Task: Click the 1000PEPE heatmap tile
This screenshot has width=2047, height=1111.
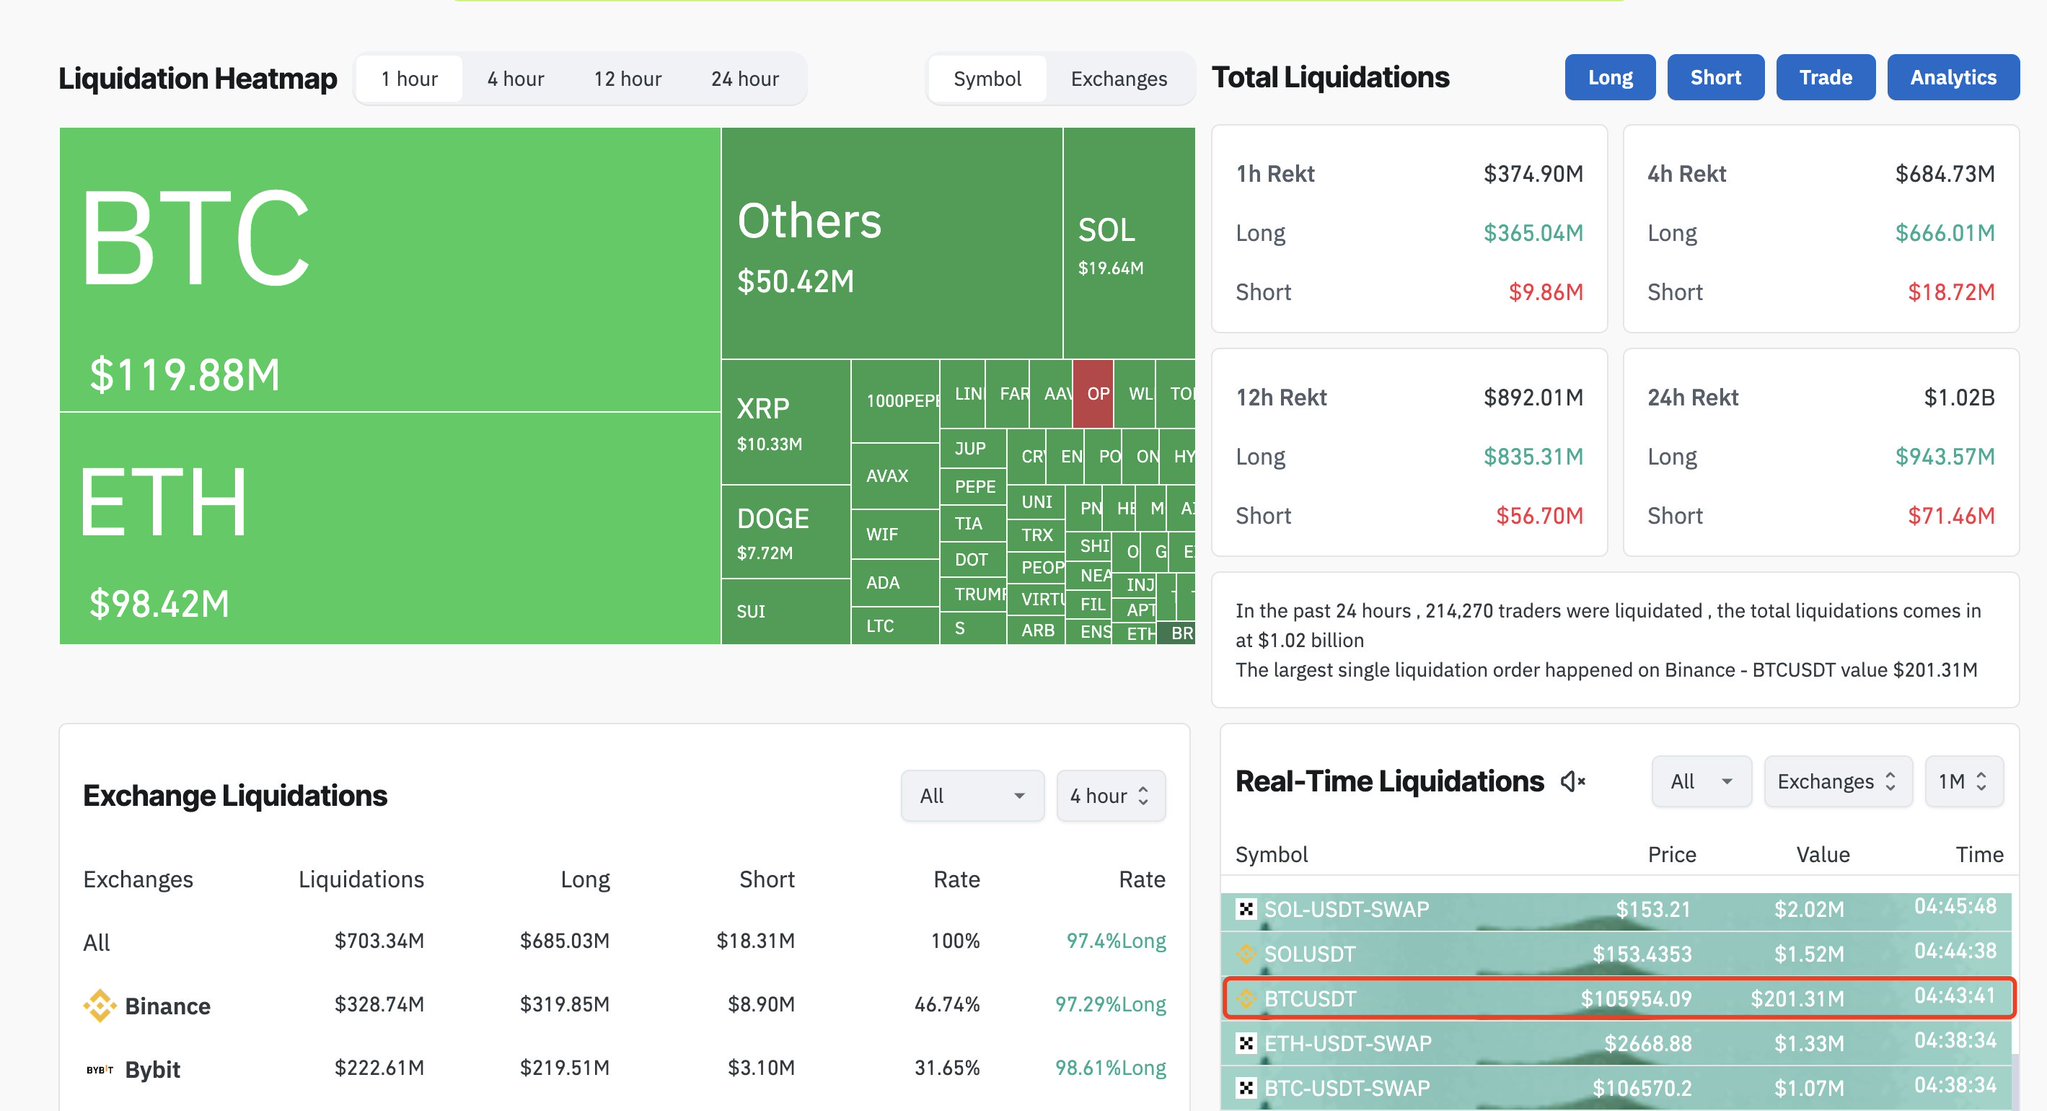Action: [x=896, y=401]
